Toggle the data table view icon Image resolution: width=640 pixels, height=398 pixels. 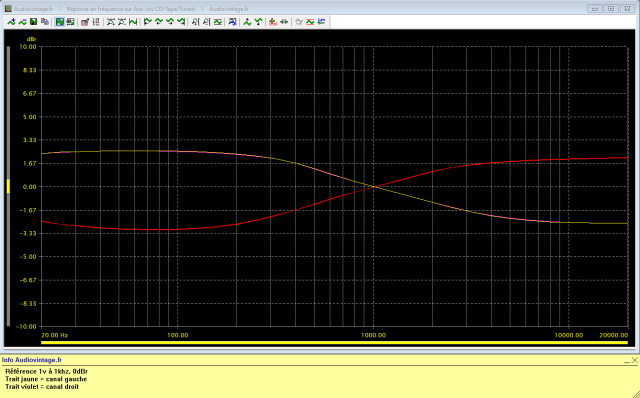71,22
